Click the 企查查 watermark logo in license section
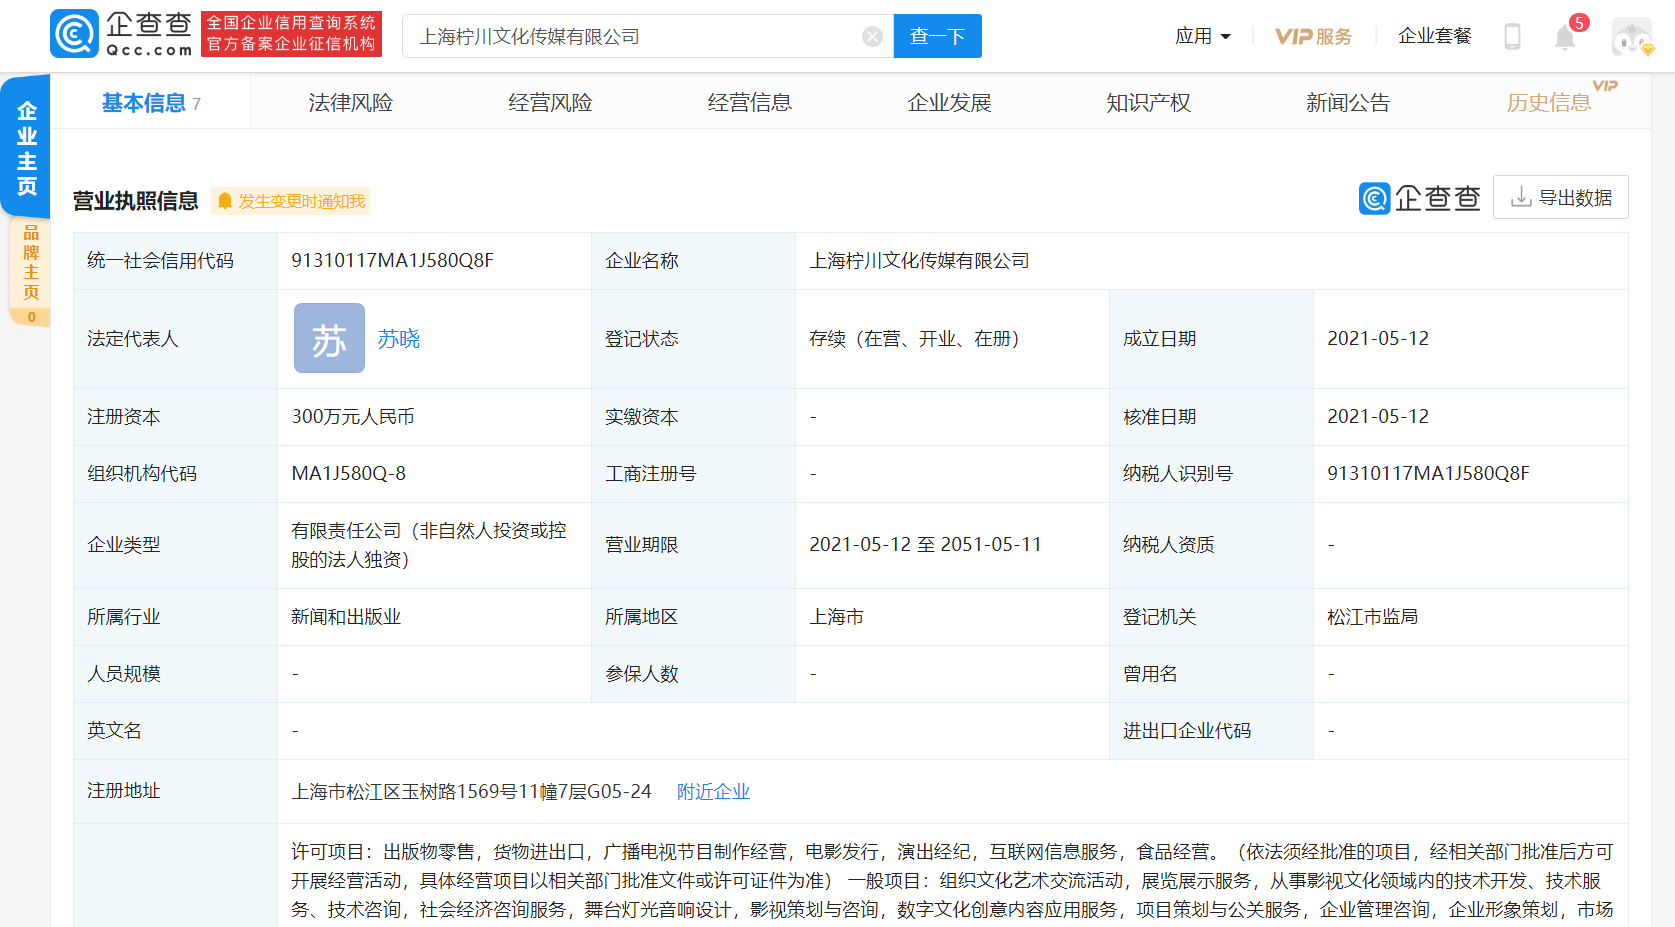 click(x=1419, y=198)
